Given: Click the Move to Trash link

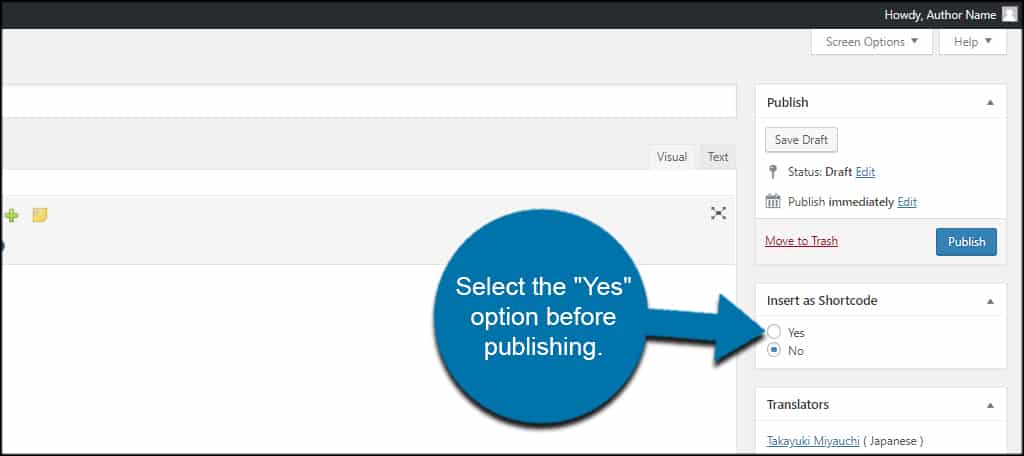Looking at the screenshot, I should click(801, 241).
